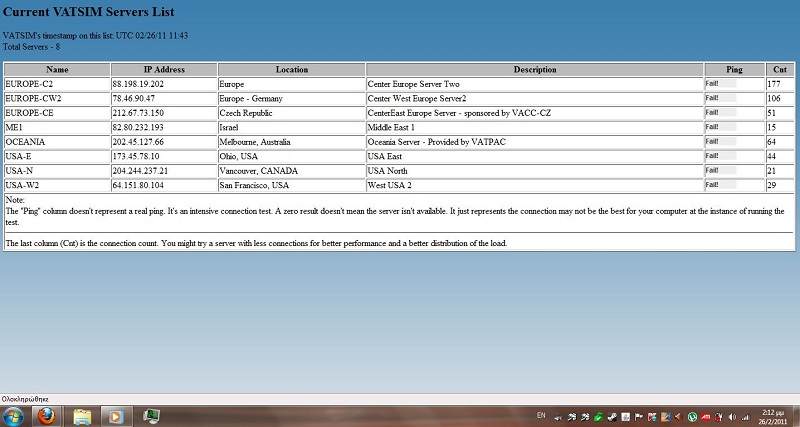This screenshot has height=427, width=800.
Task: Click IP address 212.67.73.150
Action: click(x=138, y=113)
